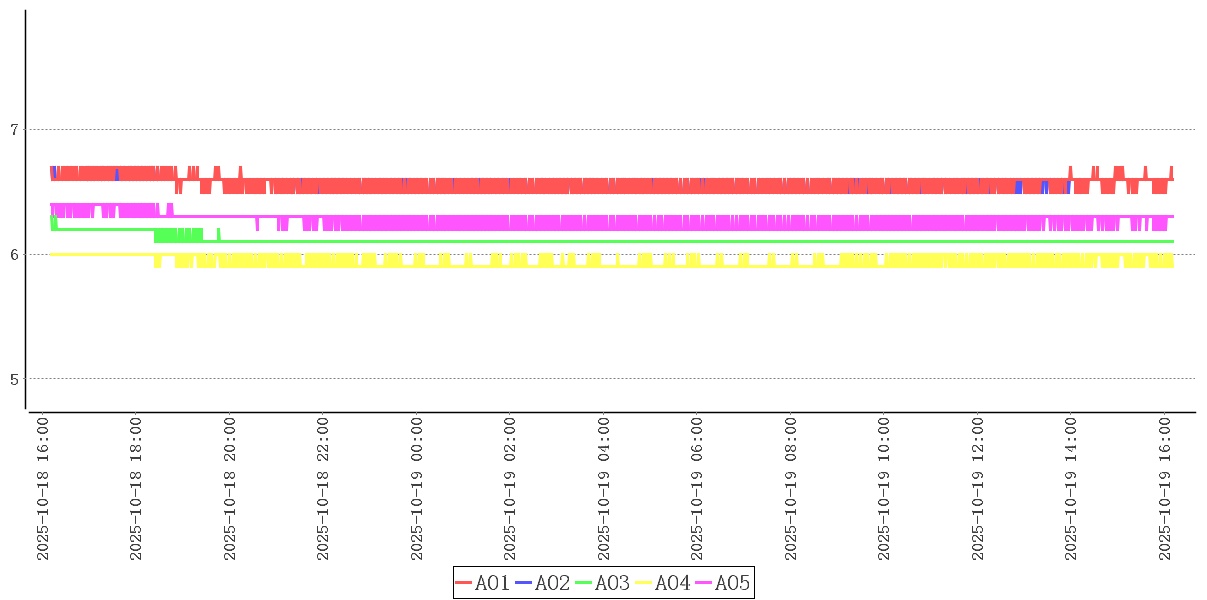
Task: Toggle the A02 series legend label
Action: click(x=552, y=583)
